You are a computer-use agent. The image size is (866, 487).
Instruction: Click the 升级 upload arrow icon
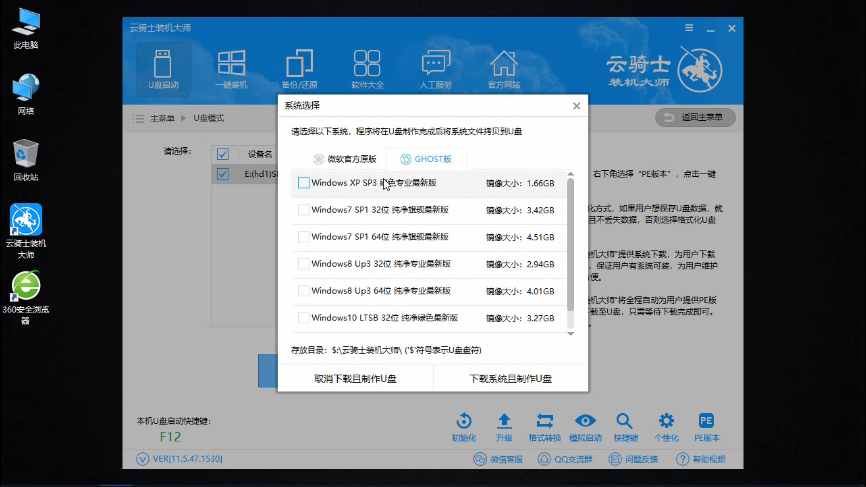[x=504, y=427]
